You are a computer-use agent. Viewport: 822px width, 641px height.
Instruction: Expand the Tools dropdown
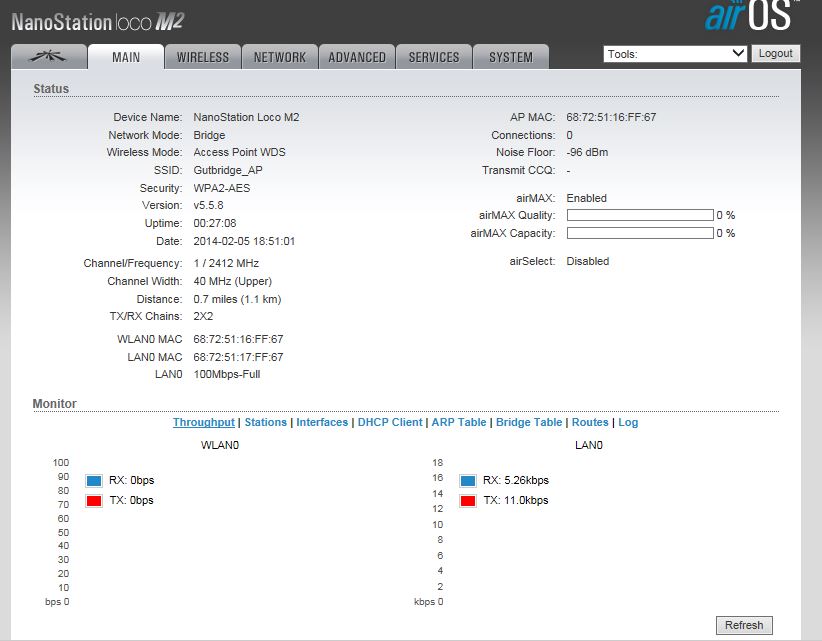[x=675, y=53]
